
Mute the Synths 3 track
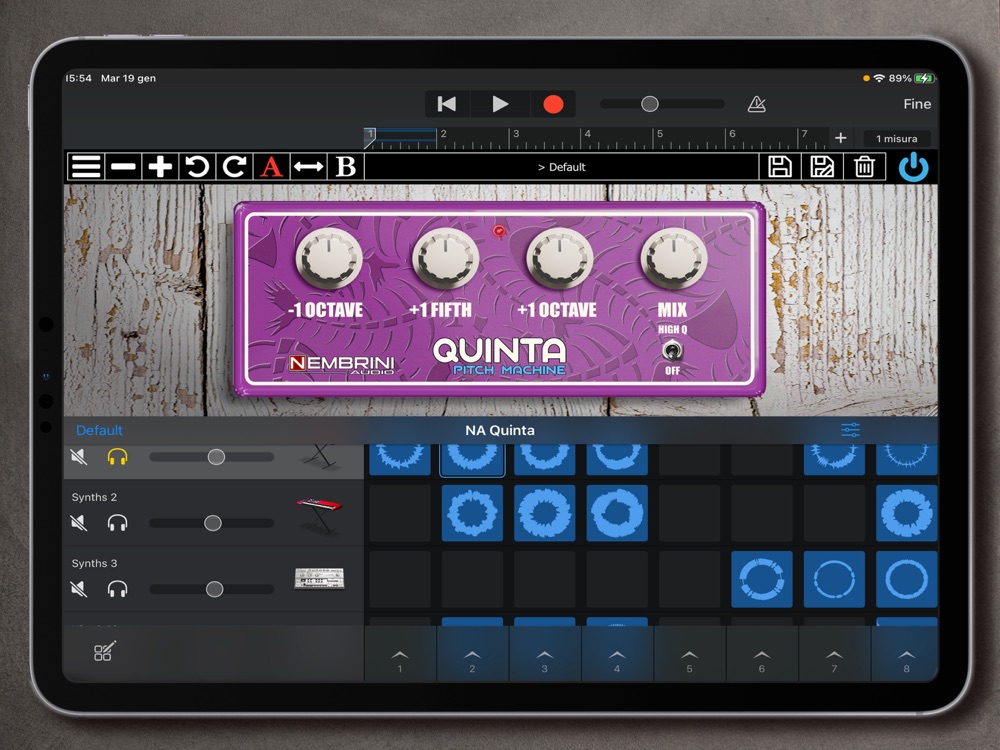point(78,589)
